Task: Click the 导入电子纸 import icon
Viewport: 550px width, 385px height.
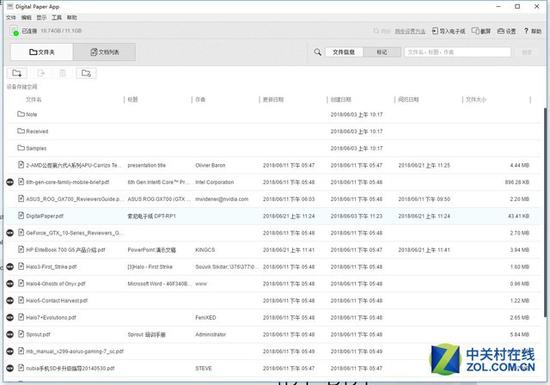Action: point(435,31)
